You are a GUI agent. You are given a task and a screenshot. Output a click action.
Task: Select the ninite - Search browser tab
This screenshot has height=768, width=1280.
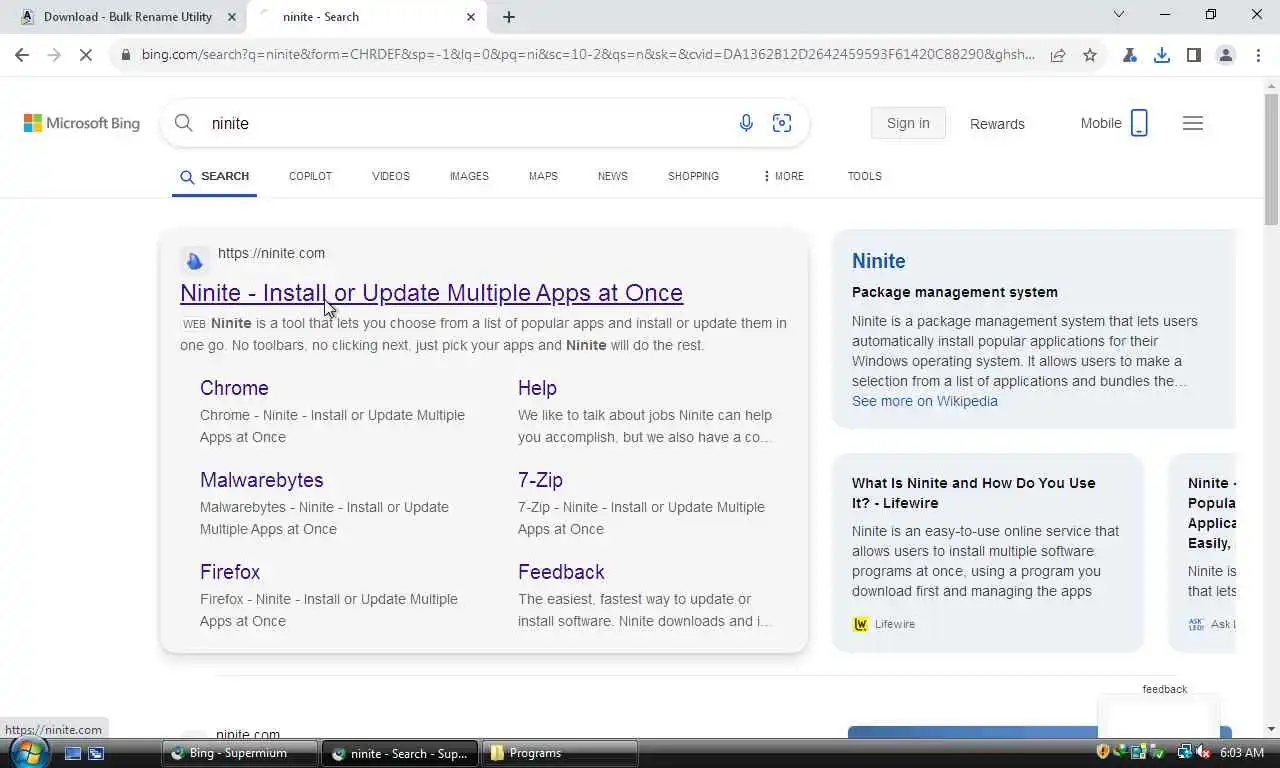click(x=367, y=17)
